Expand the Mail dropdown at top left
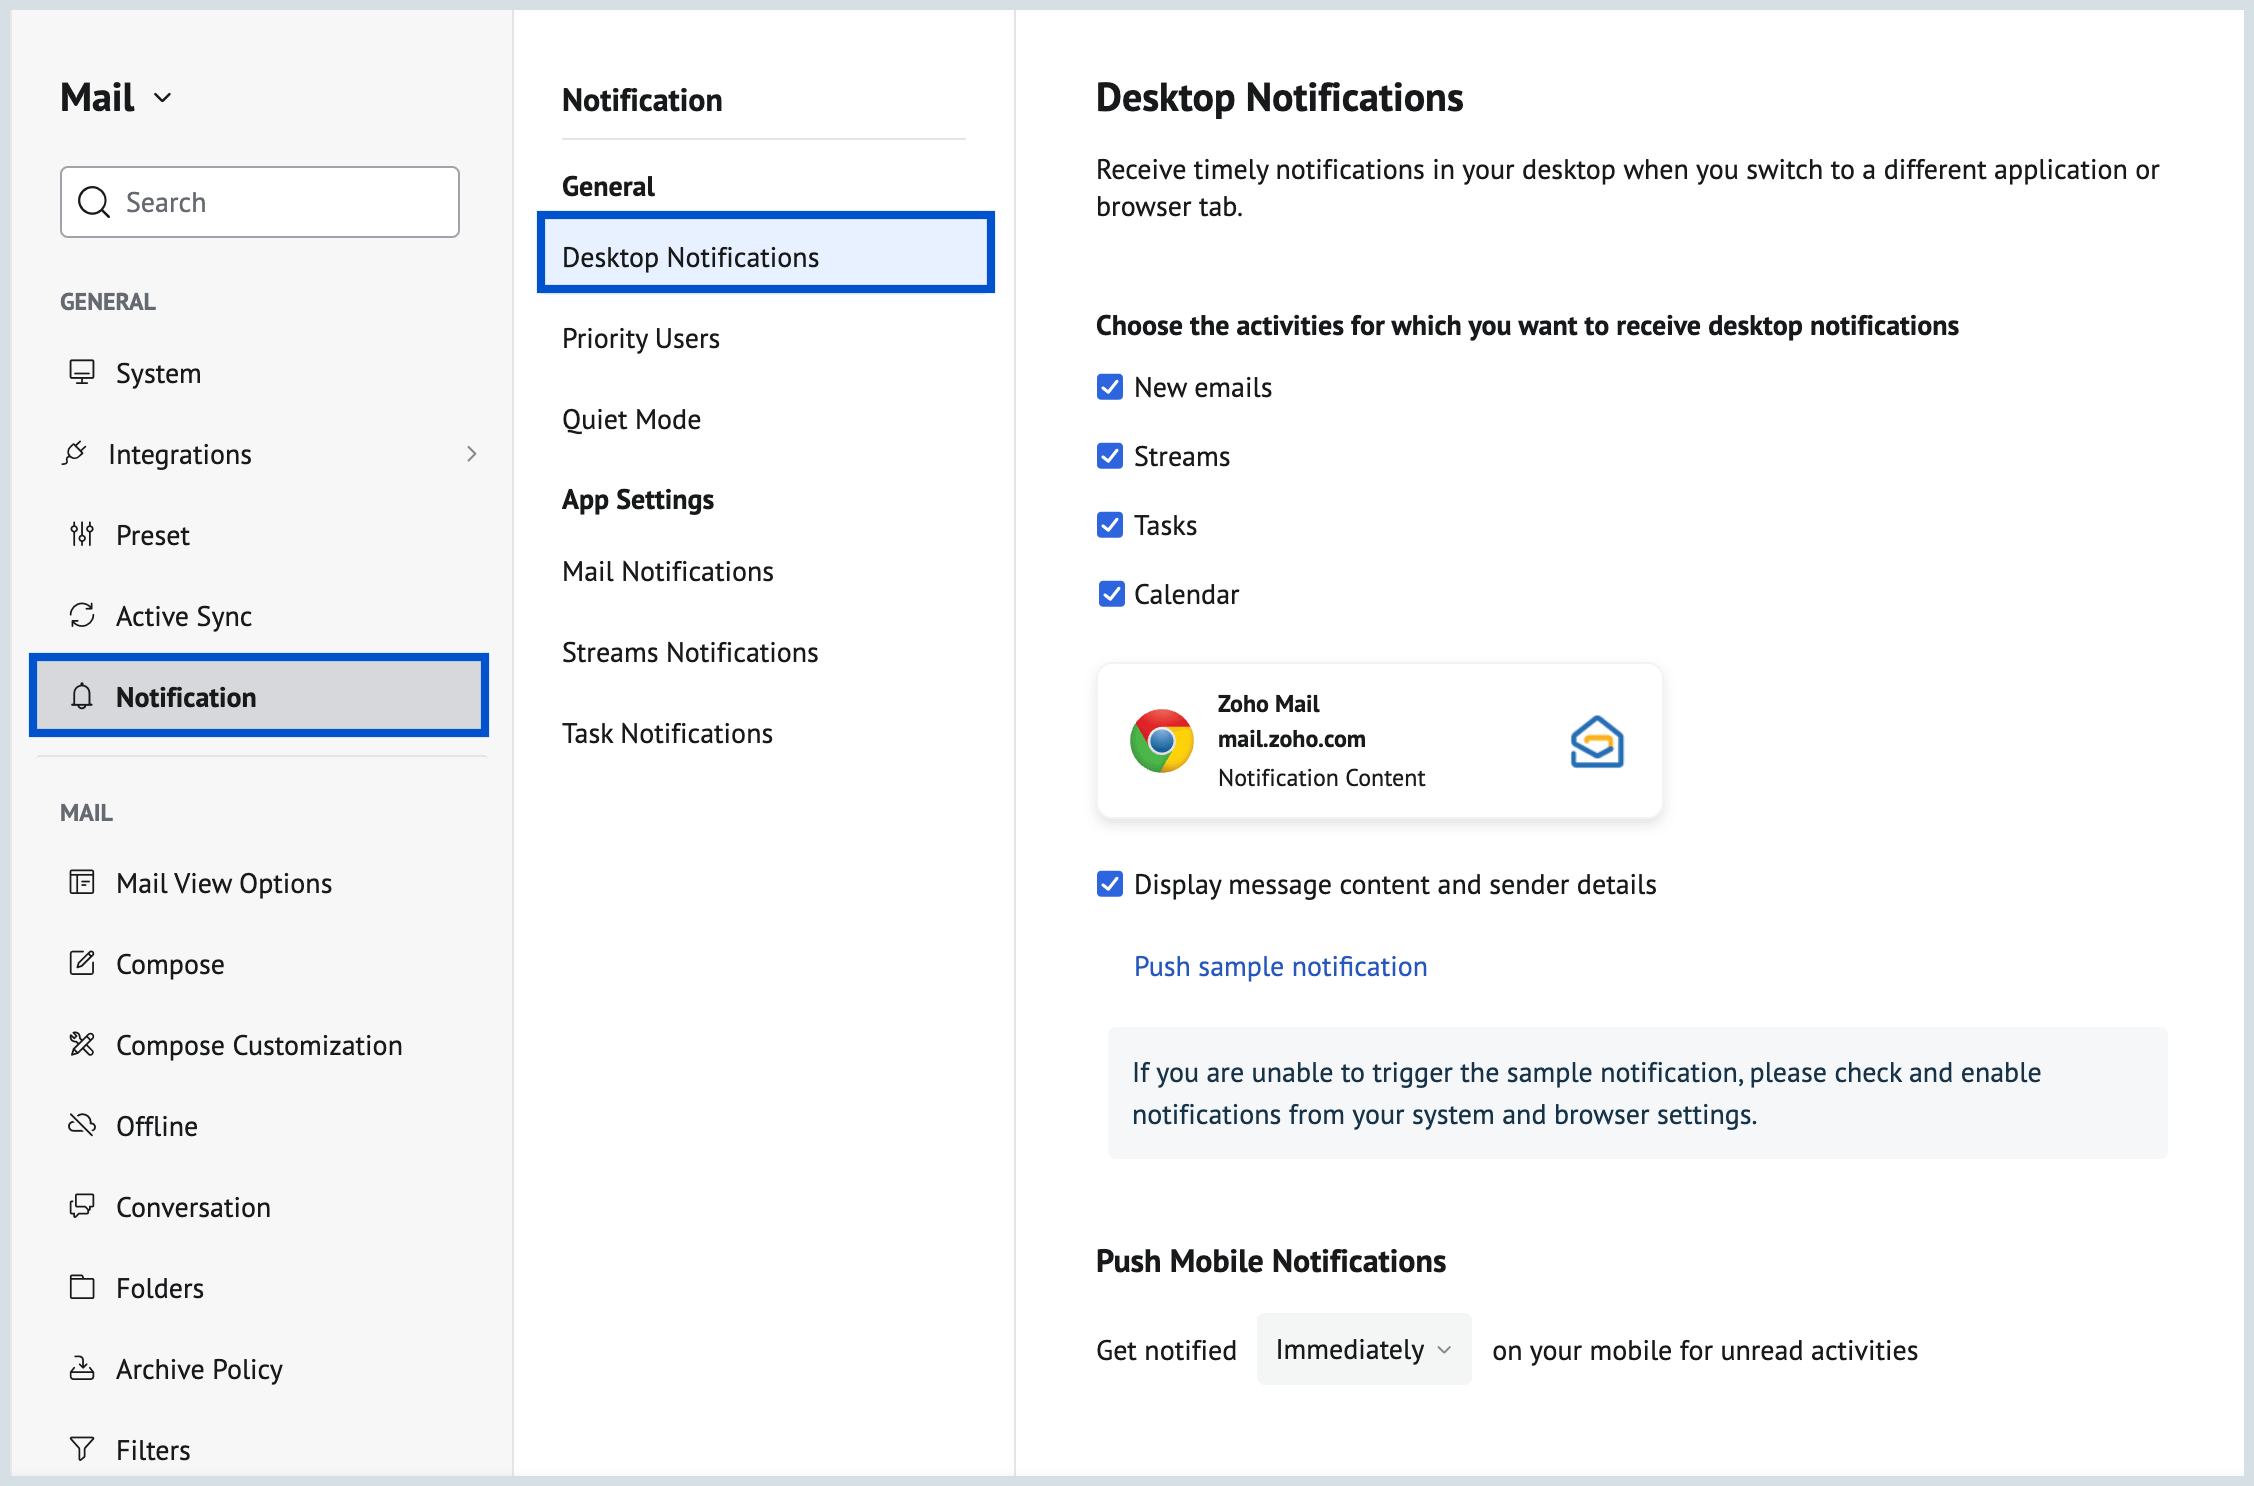The width and height of the screenshot is (2254, 1486). pos(165,97)
